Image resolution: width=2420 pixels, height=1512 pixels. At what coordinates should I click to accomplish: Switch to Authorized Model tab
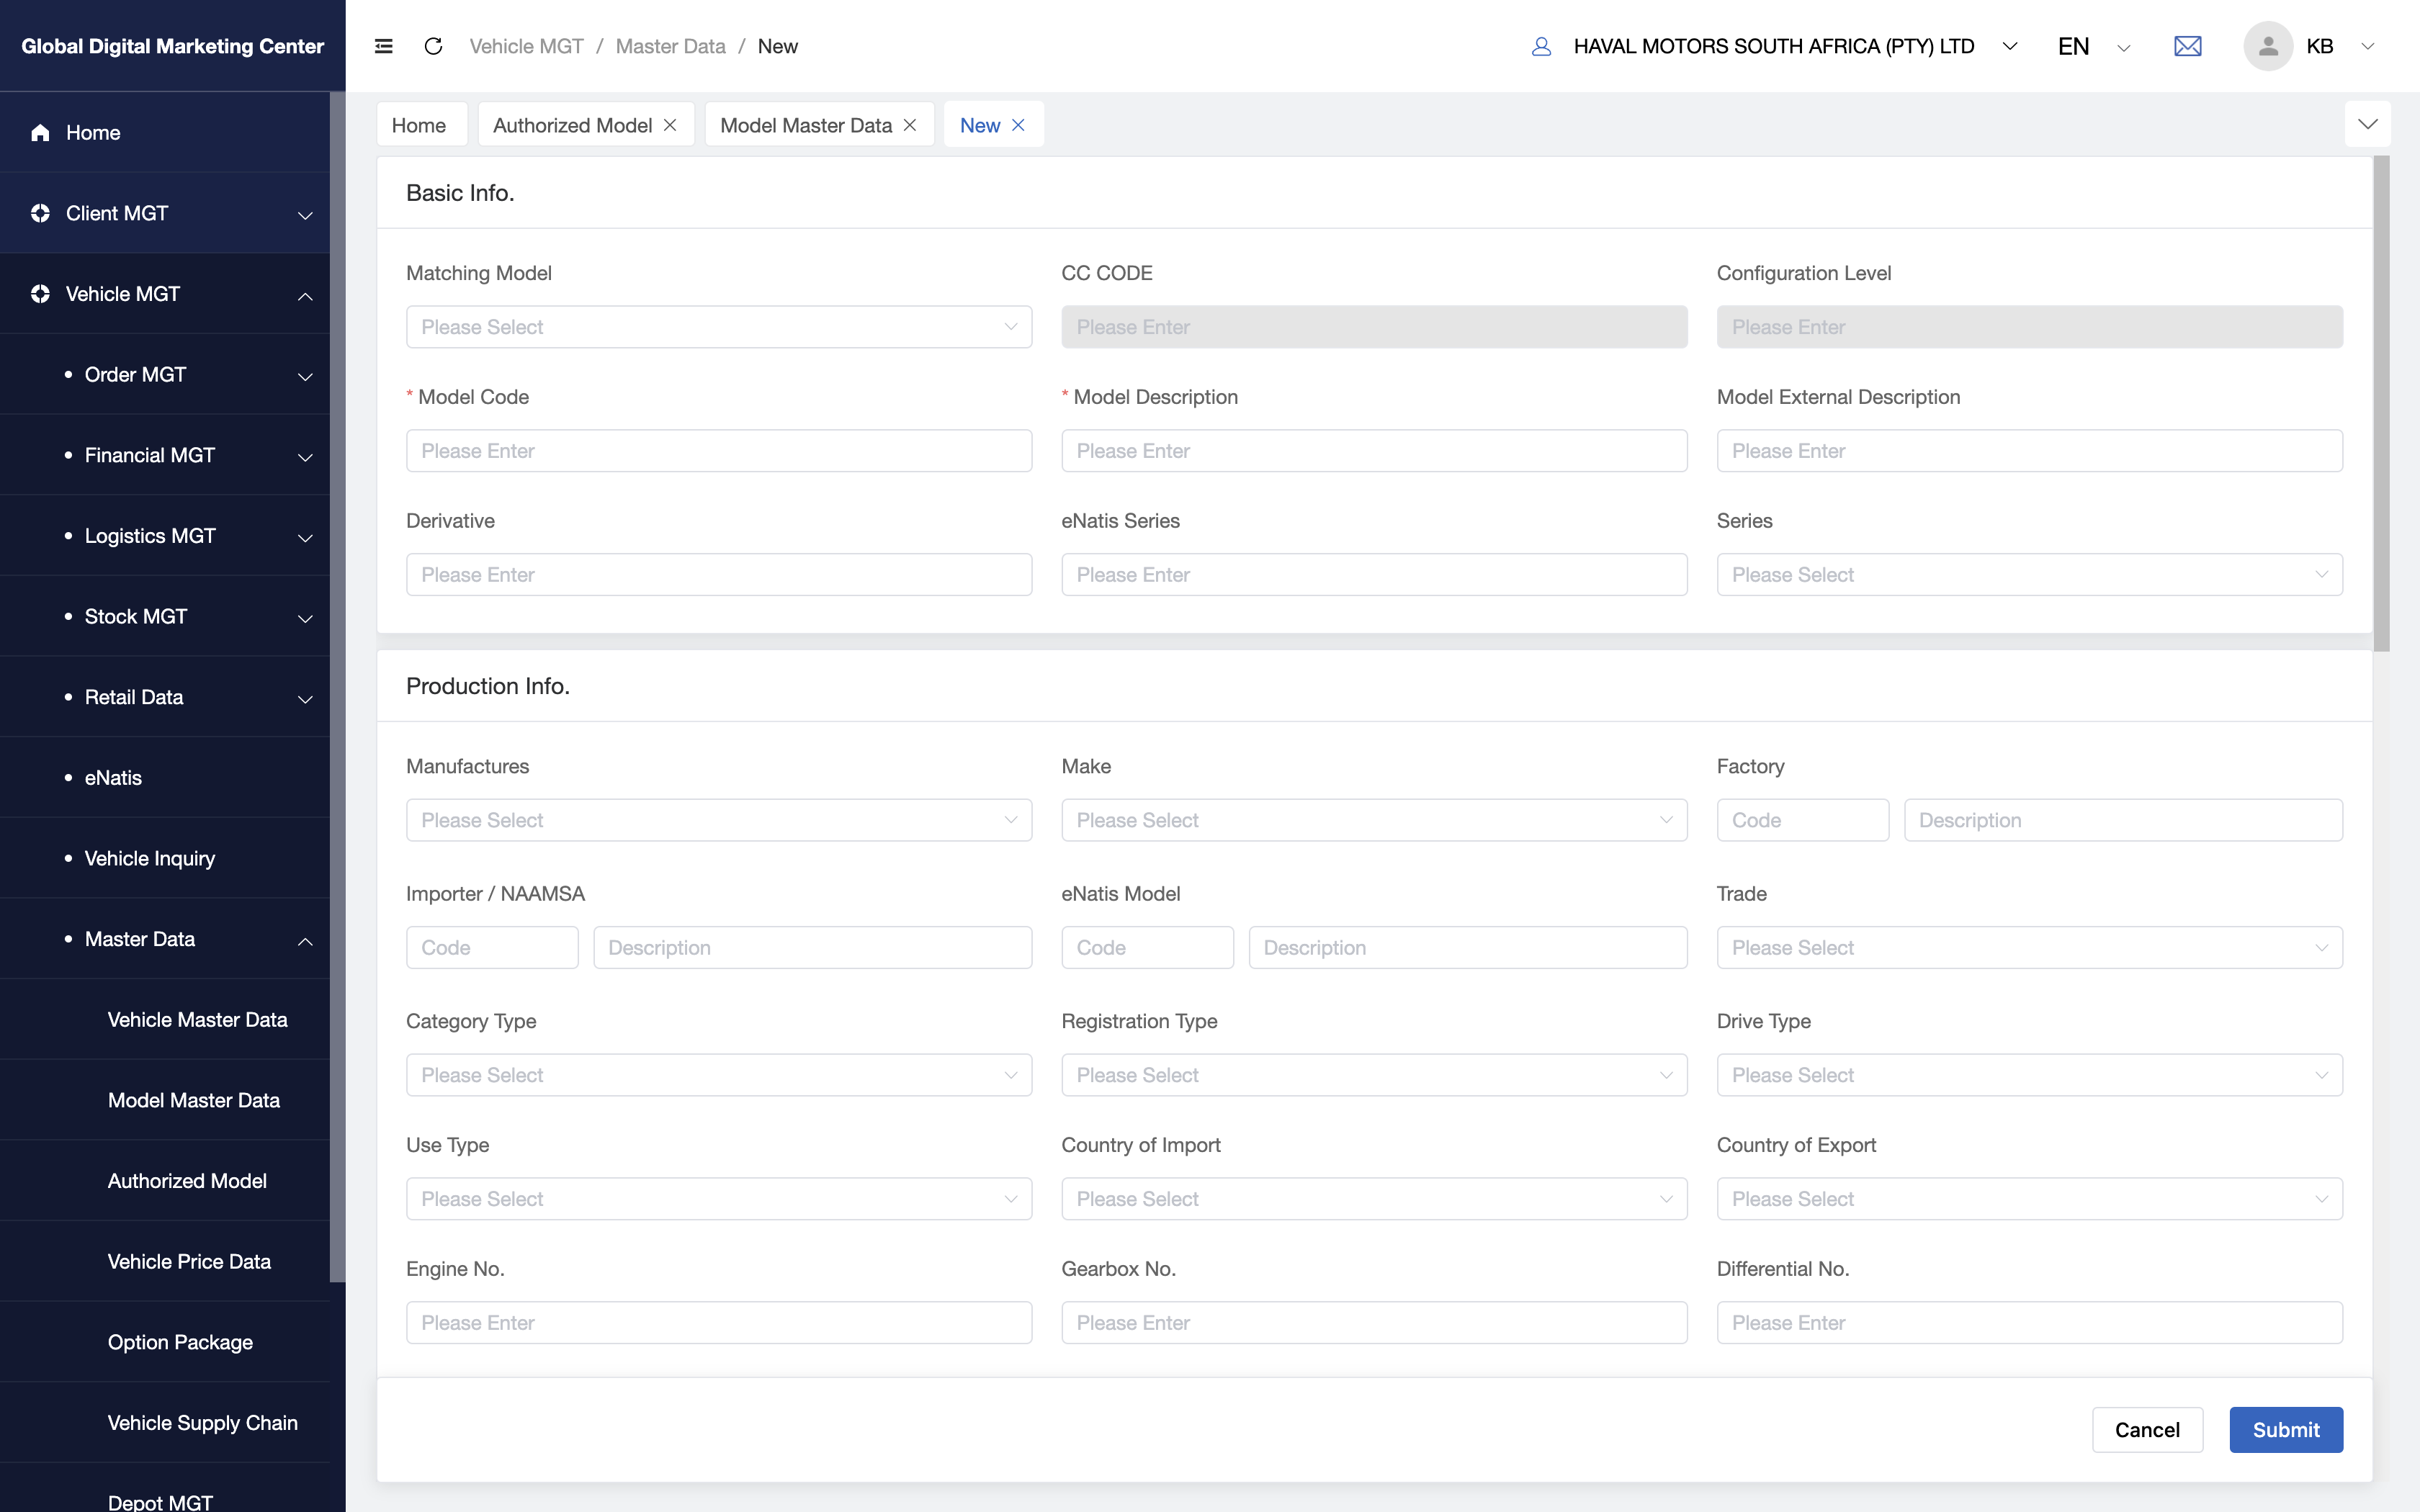572,125
